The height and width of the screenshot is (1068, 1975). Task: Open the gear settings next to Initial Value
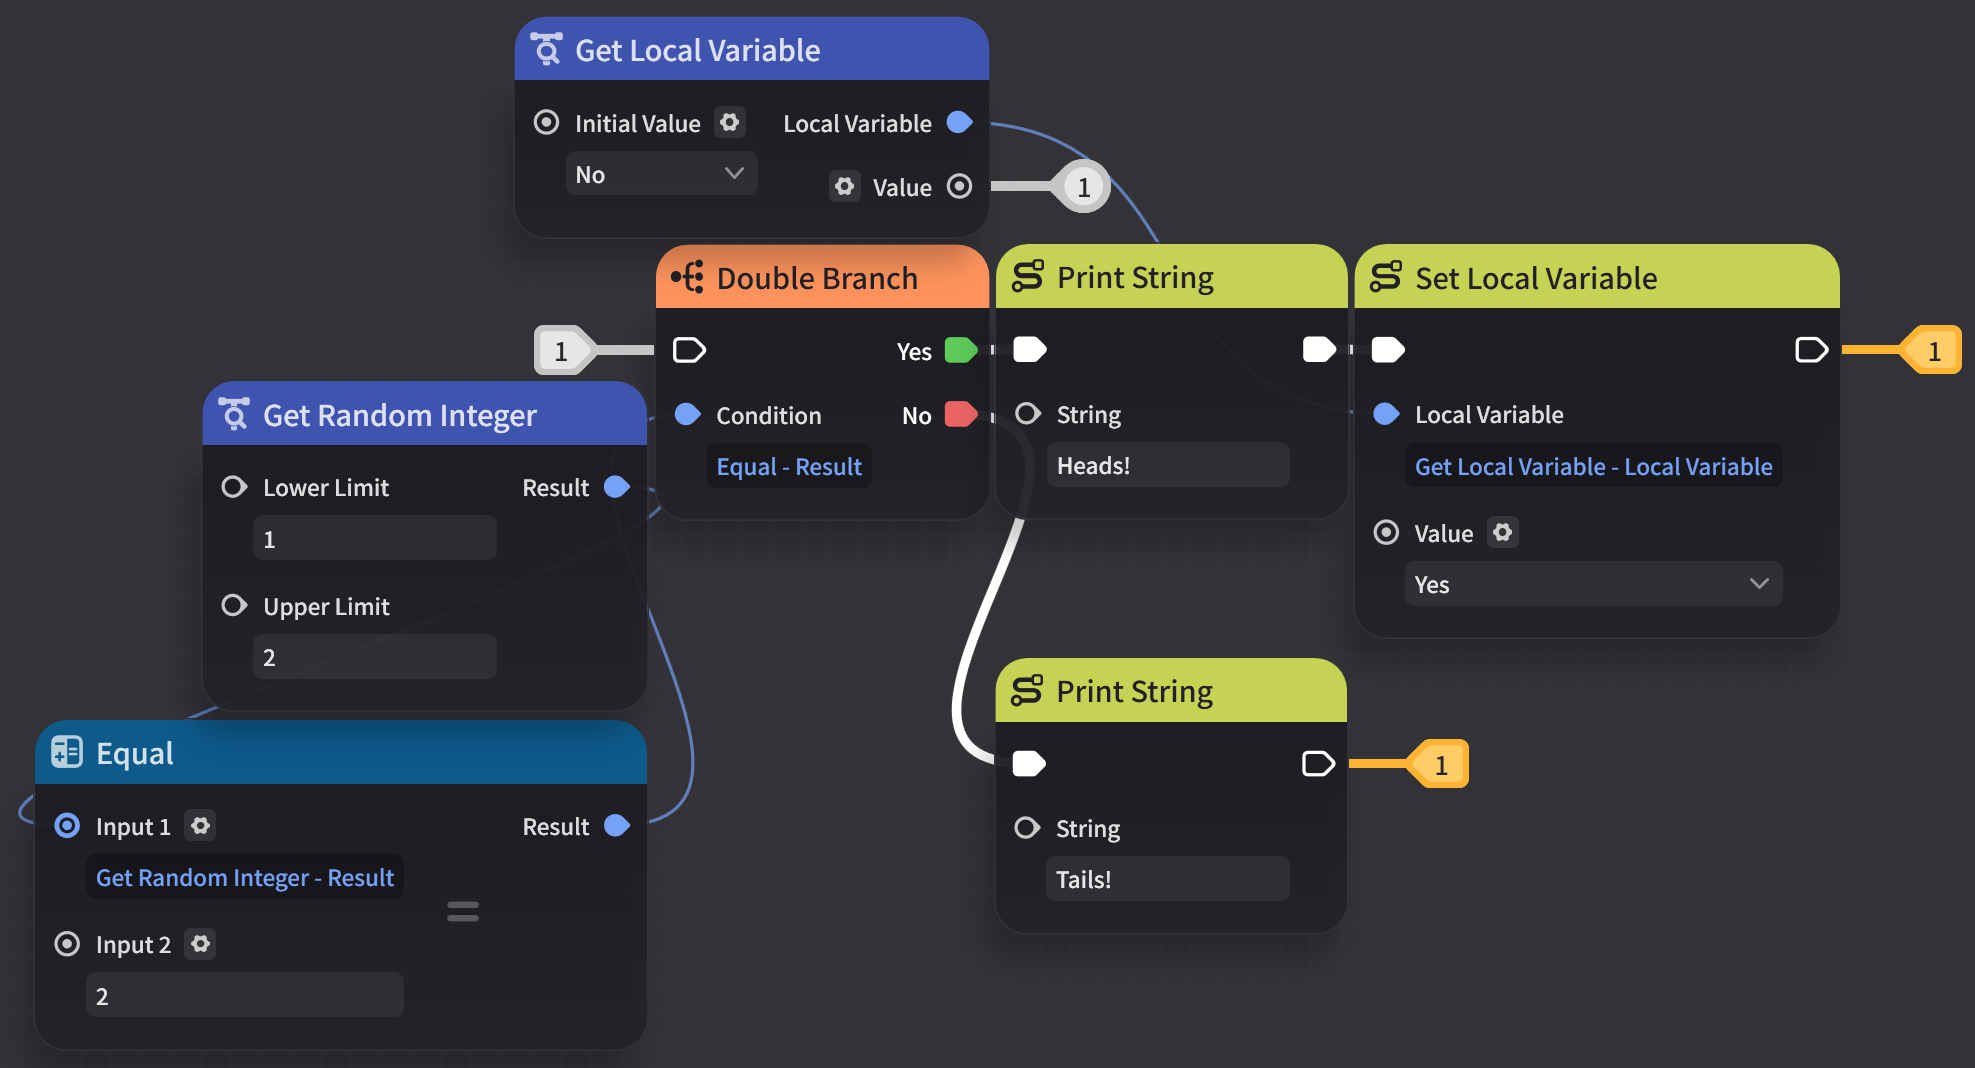click(x=730, y=122)
